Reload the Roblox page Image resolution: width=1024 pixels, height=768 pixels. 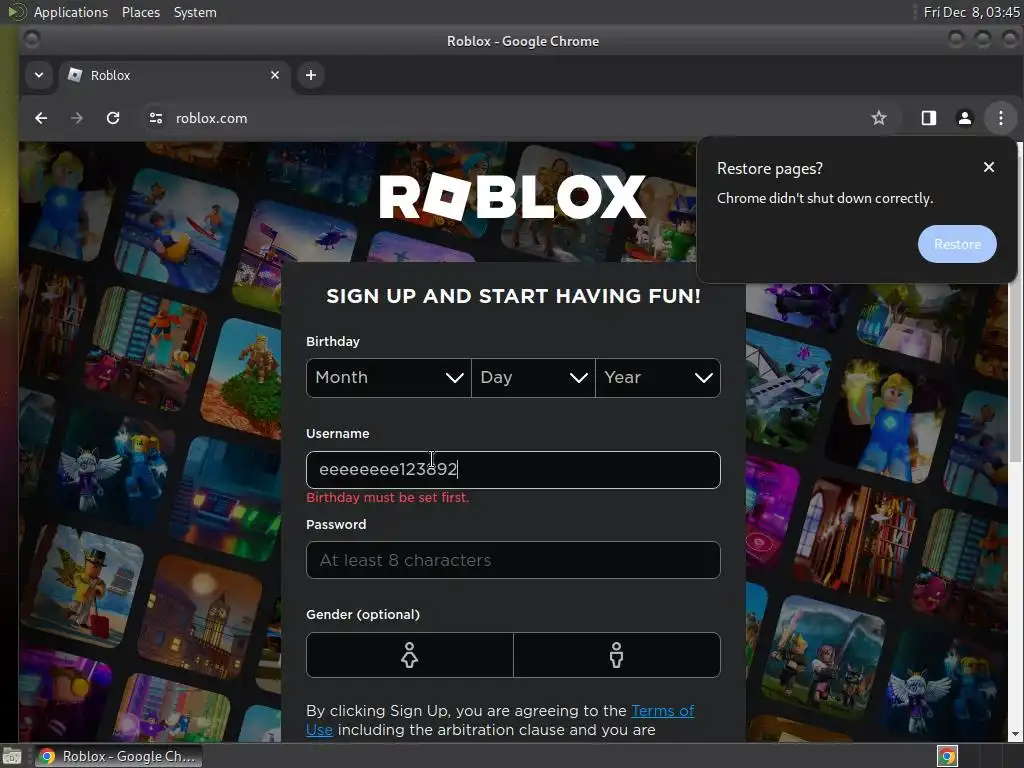tap(113, 118)
